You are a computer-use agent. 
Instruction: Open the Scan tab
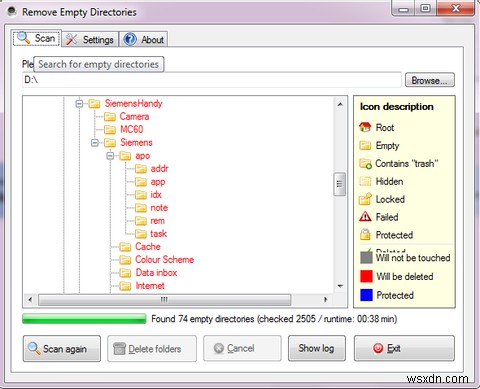click(x=36, y=38)
